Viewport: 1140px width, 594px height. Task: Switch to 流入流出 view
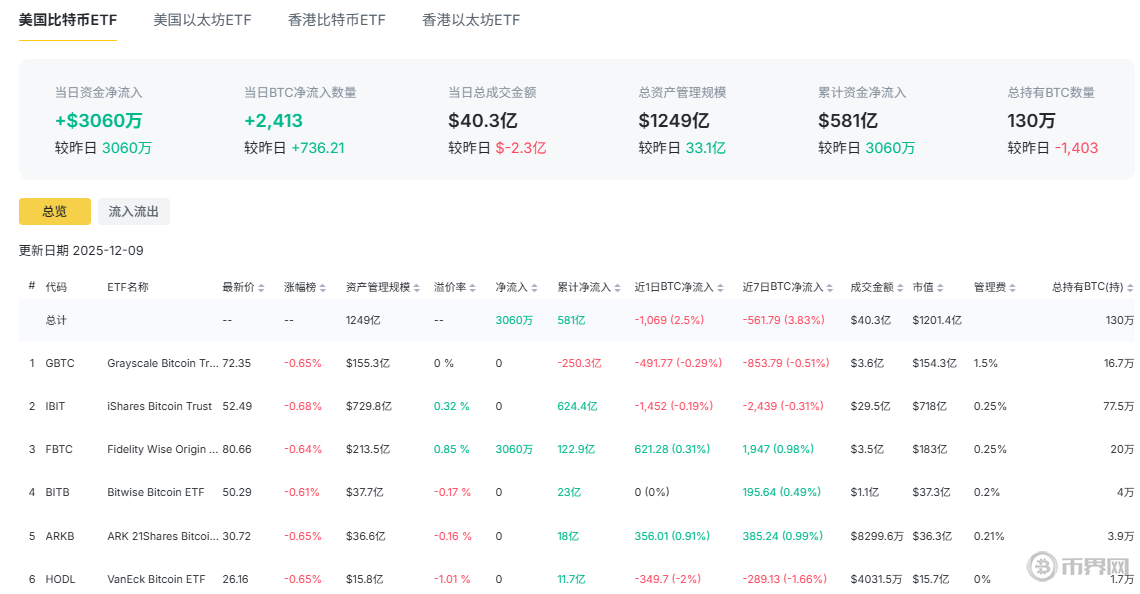coord(134,211)
